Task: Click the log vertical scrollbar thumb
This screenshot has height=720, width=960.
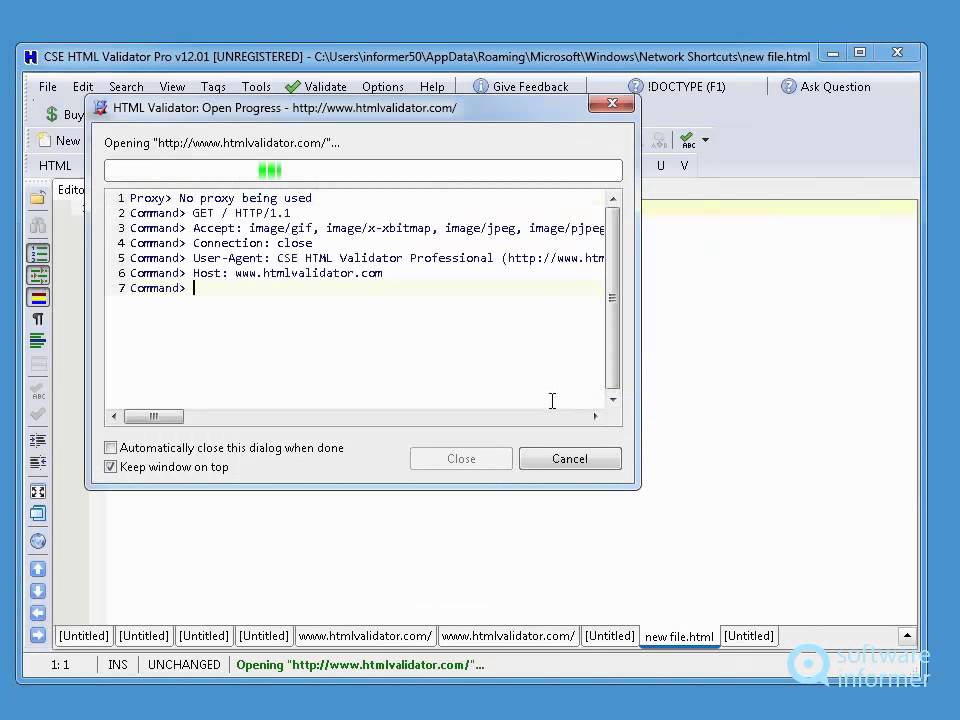Action: point(612,298)
